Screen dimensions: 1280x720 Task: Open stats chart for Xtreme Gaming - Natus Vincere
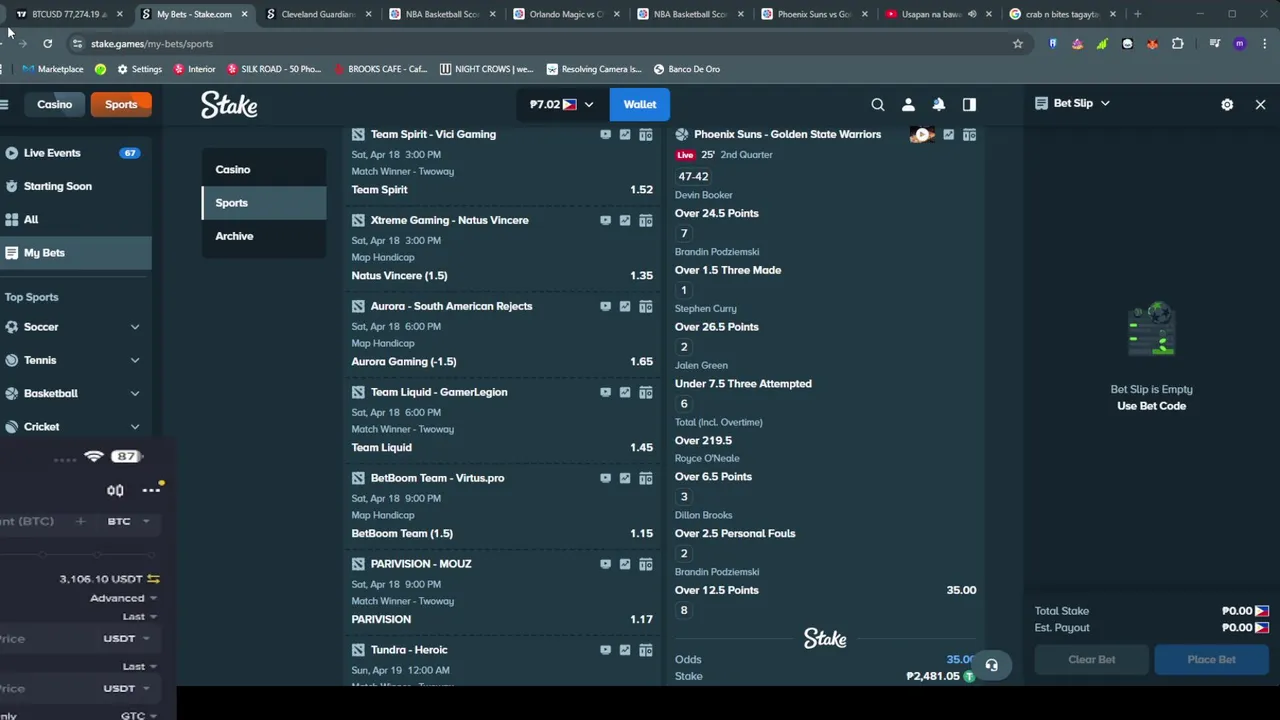(x=625, y=220)
